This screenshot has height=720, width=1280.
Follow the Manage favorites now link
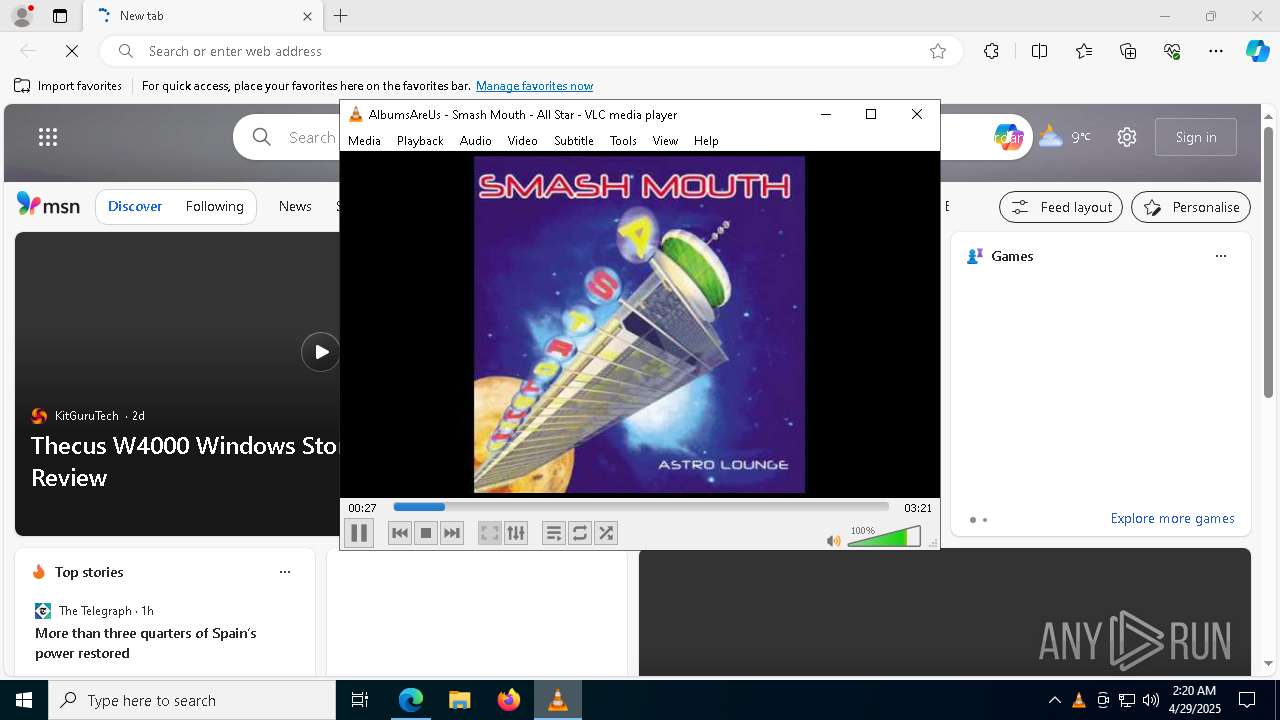tap(534, 86)
